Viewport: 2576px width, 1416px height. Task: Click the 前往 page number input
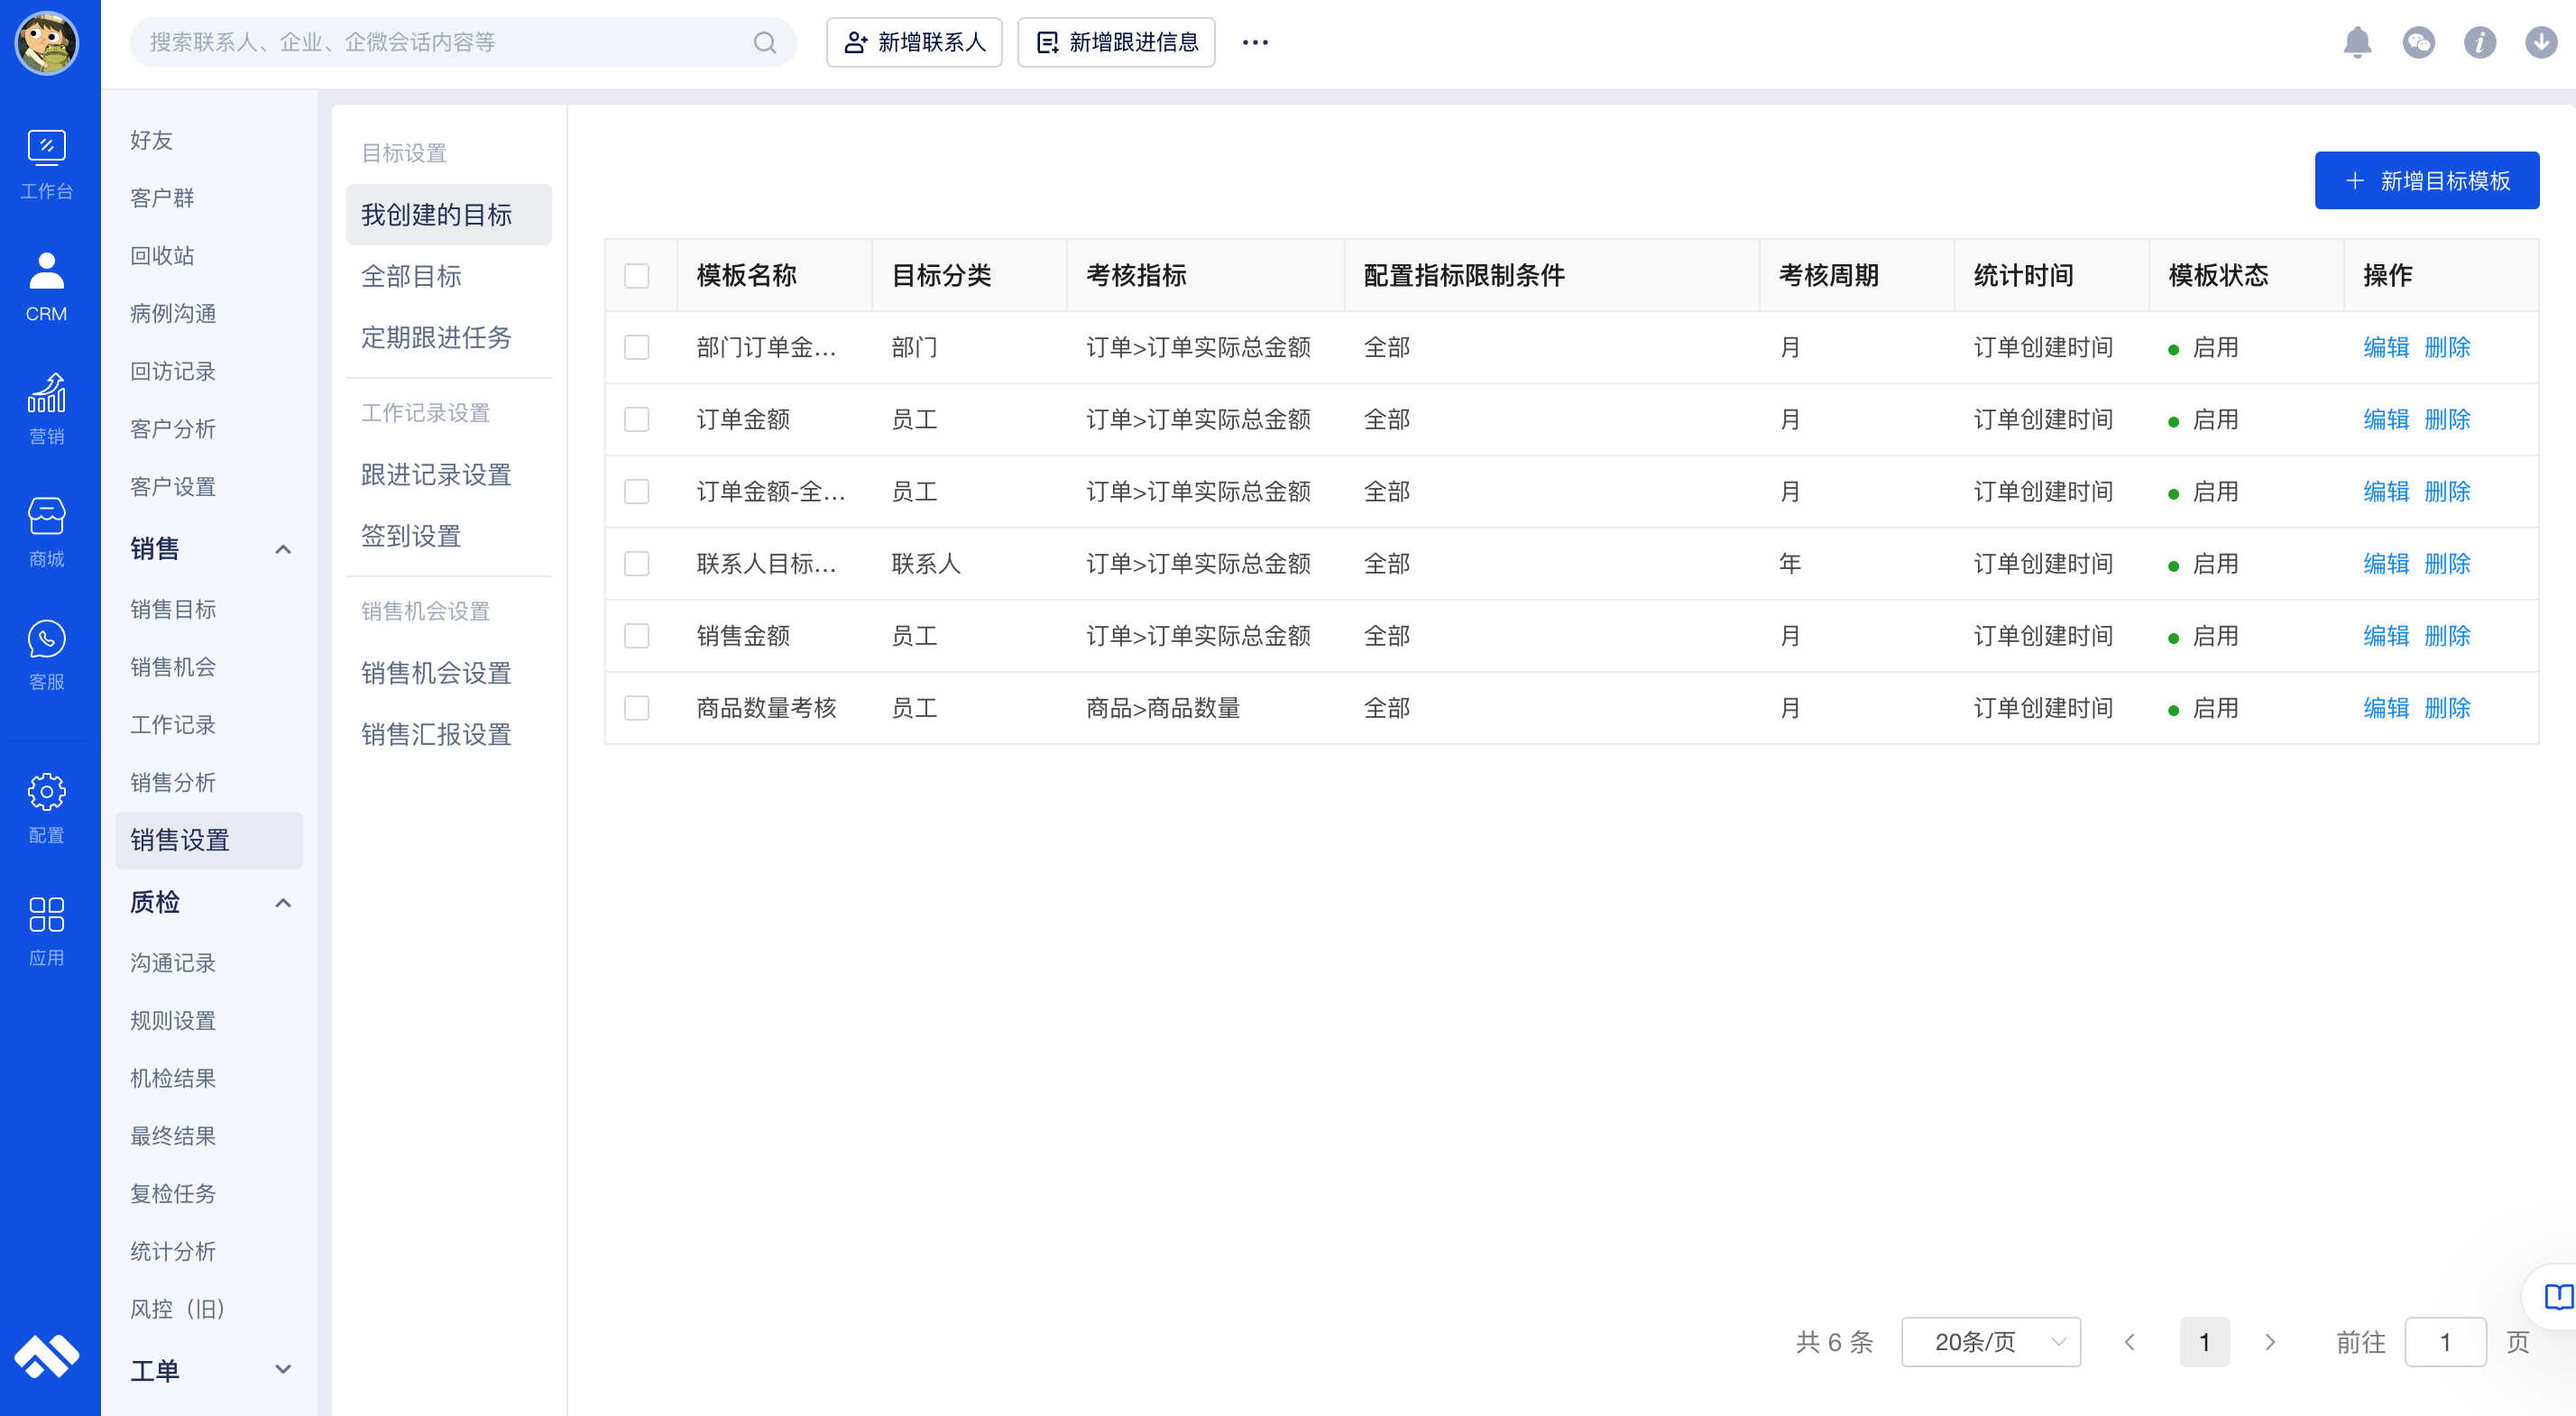click(x=2444, y=1341)
